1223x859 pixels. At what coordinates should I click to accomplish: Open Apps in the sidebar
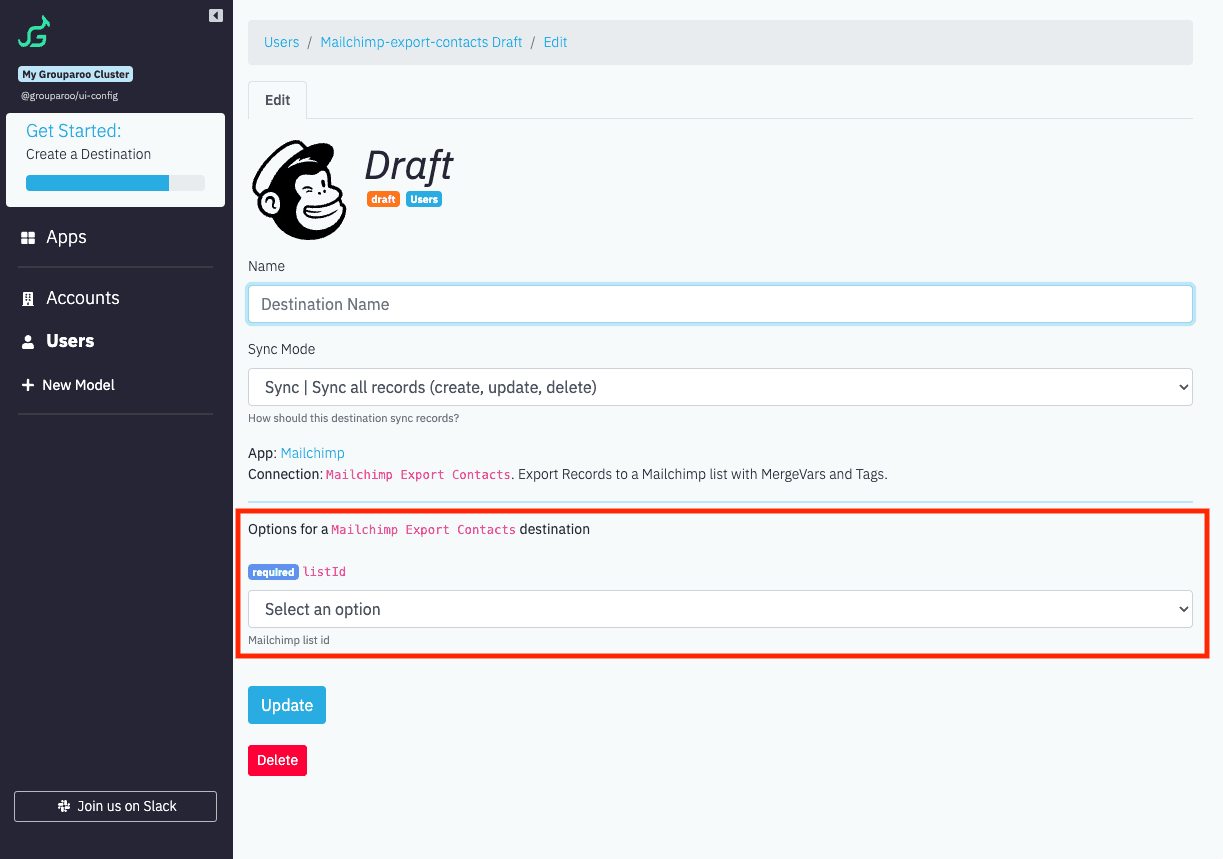(66, 237)
